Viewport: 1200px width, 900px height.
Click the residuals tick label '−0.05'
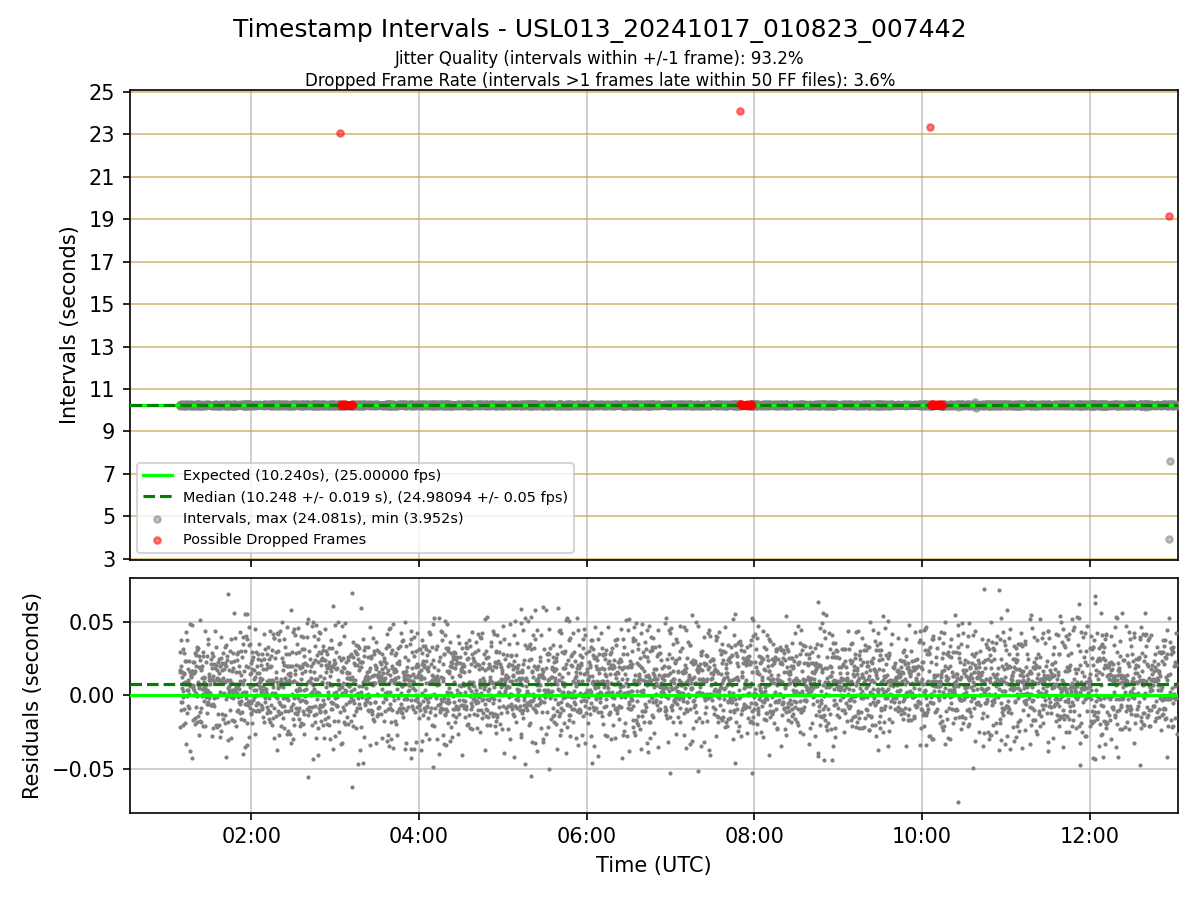[82, 770]
